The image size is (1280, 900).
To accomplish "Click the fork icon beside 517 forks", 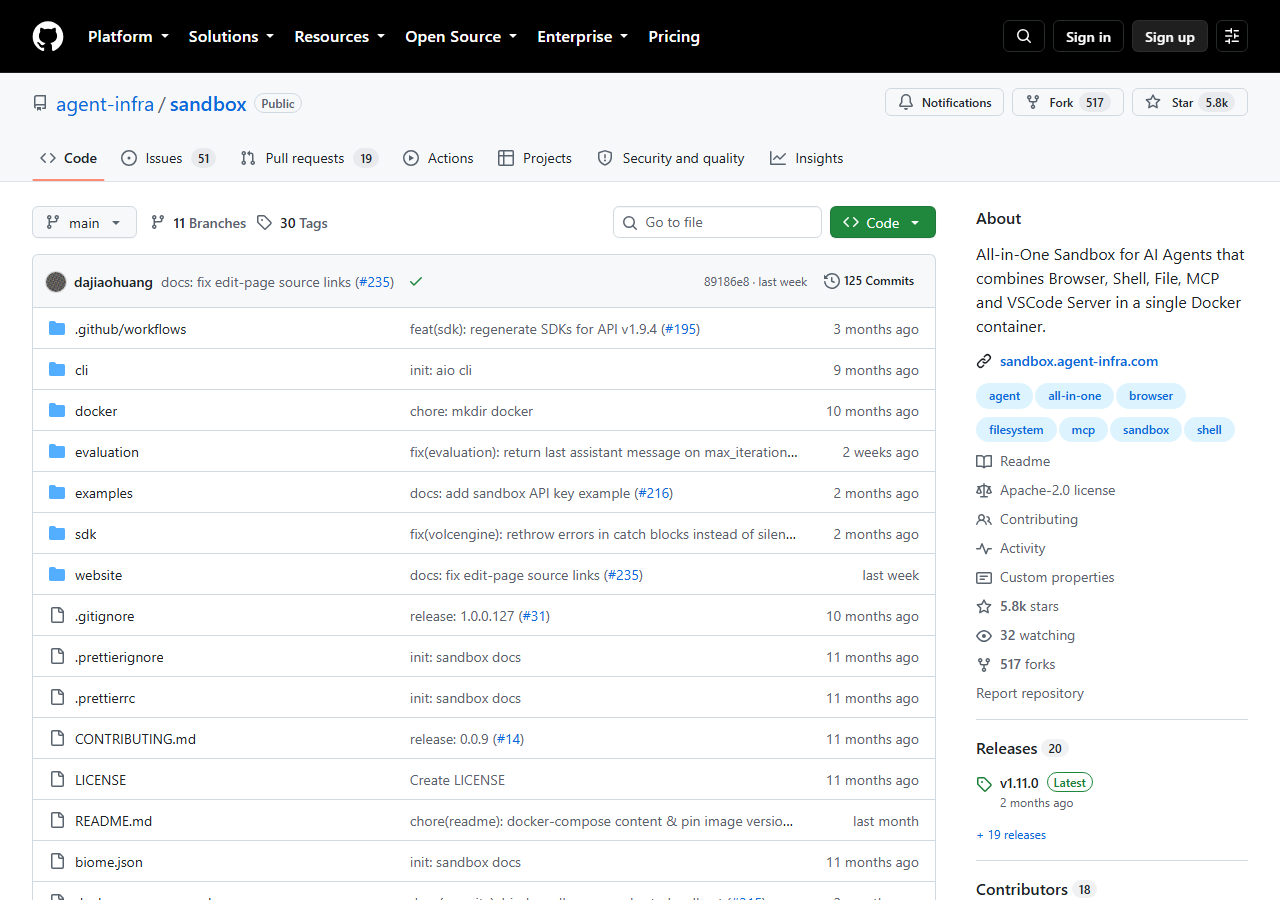I will click(x=984, y=664).
